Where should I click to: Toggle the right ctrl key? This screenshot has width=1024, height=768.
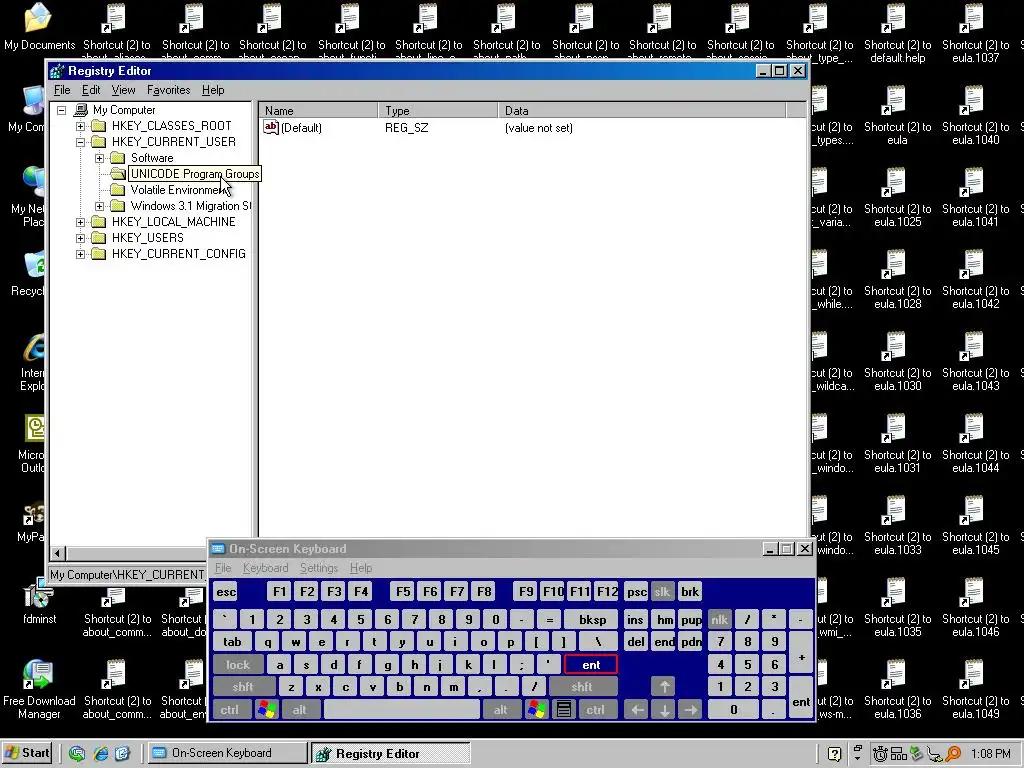pos(595,710)
